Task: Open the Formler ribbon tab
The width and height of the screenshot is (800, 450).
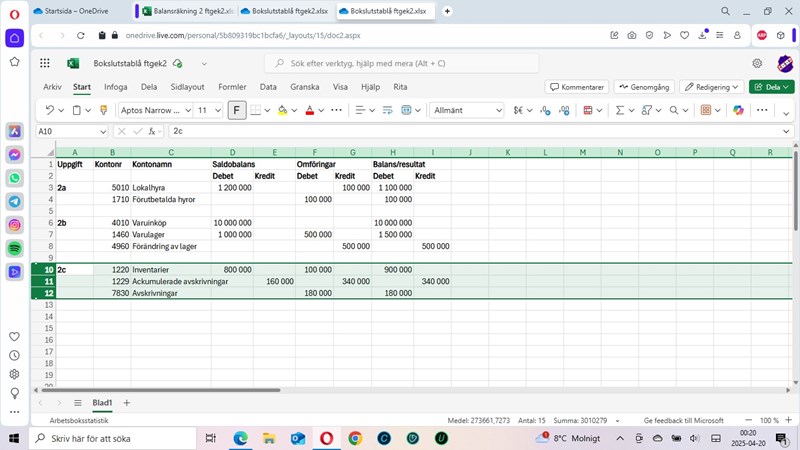Action: 232,87
